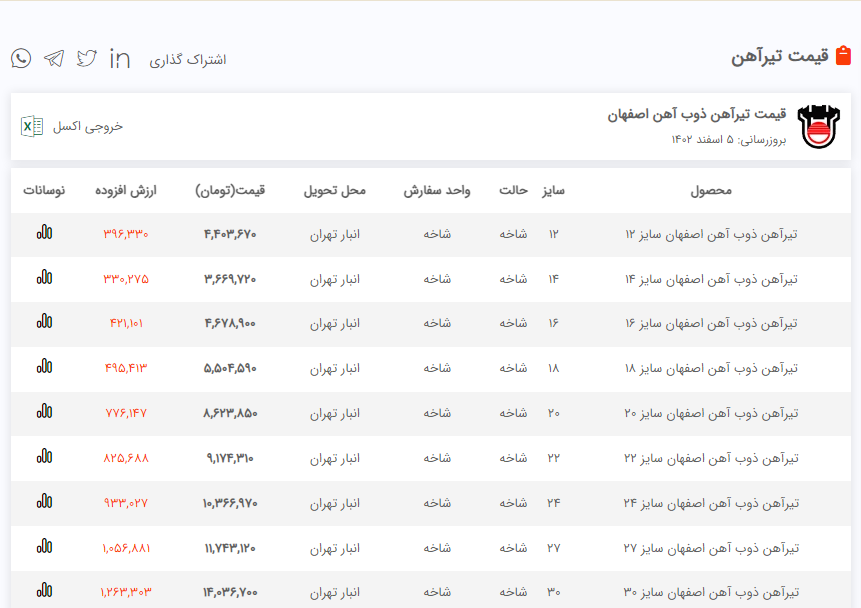Image resolution: width=861 pixels, height=608 pixels.
Task: Click the نوسانات column header
Action: click(x=44, y=190)
